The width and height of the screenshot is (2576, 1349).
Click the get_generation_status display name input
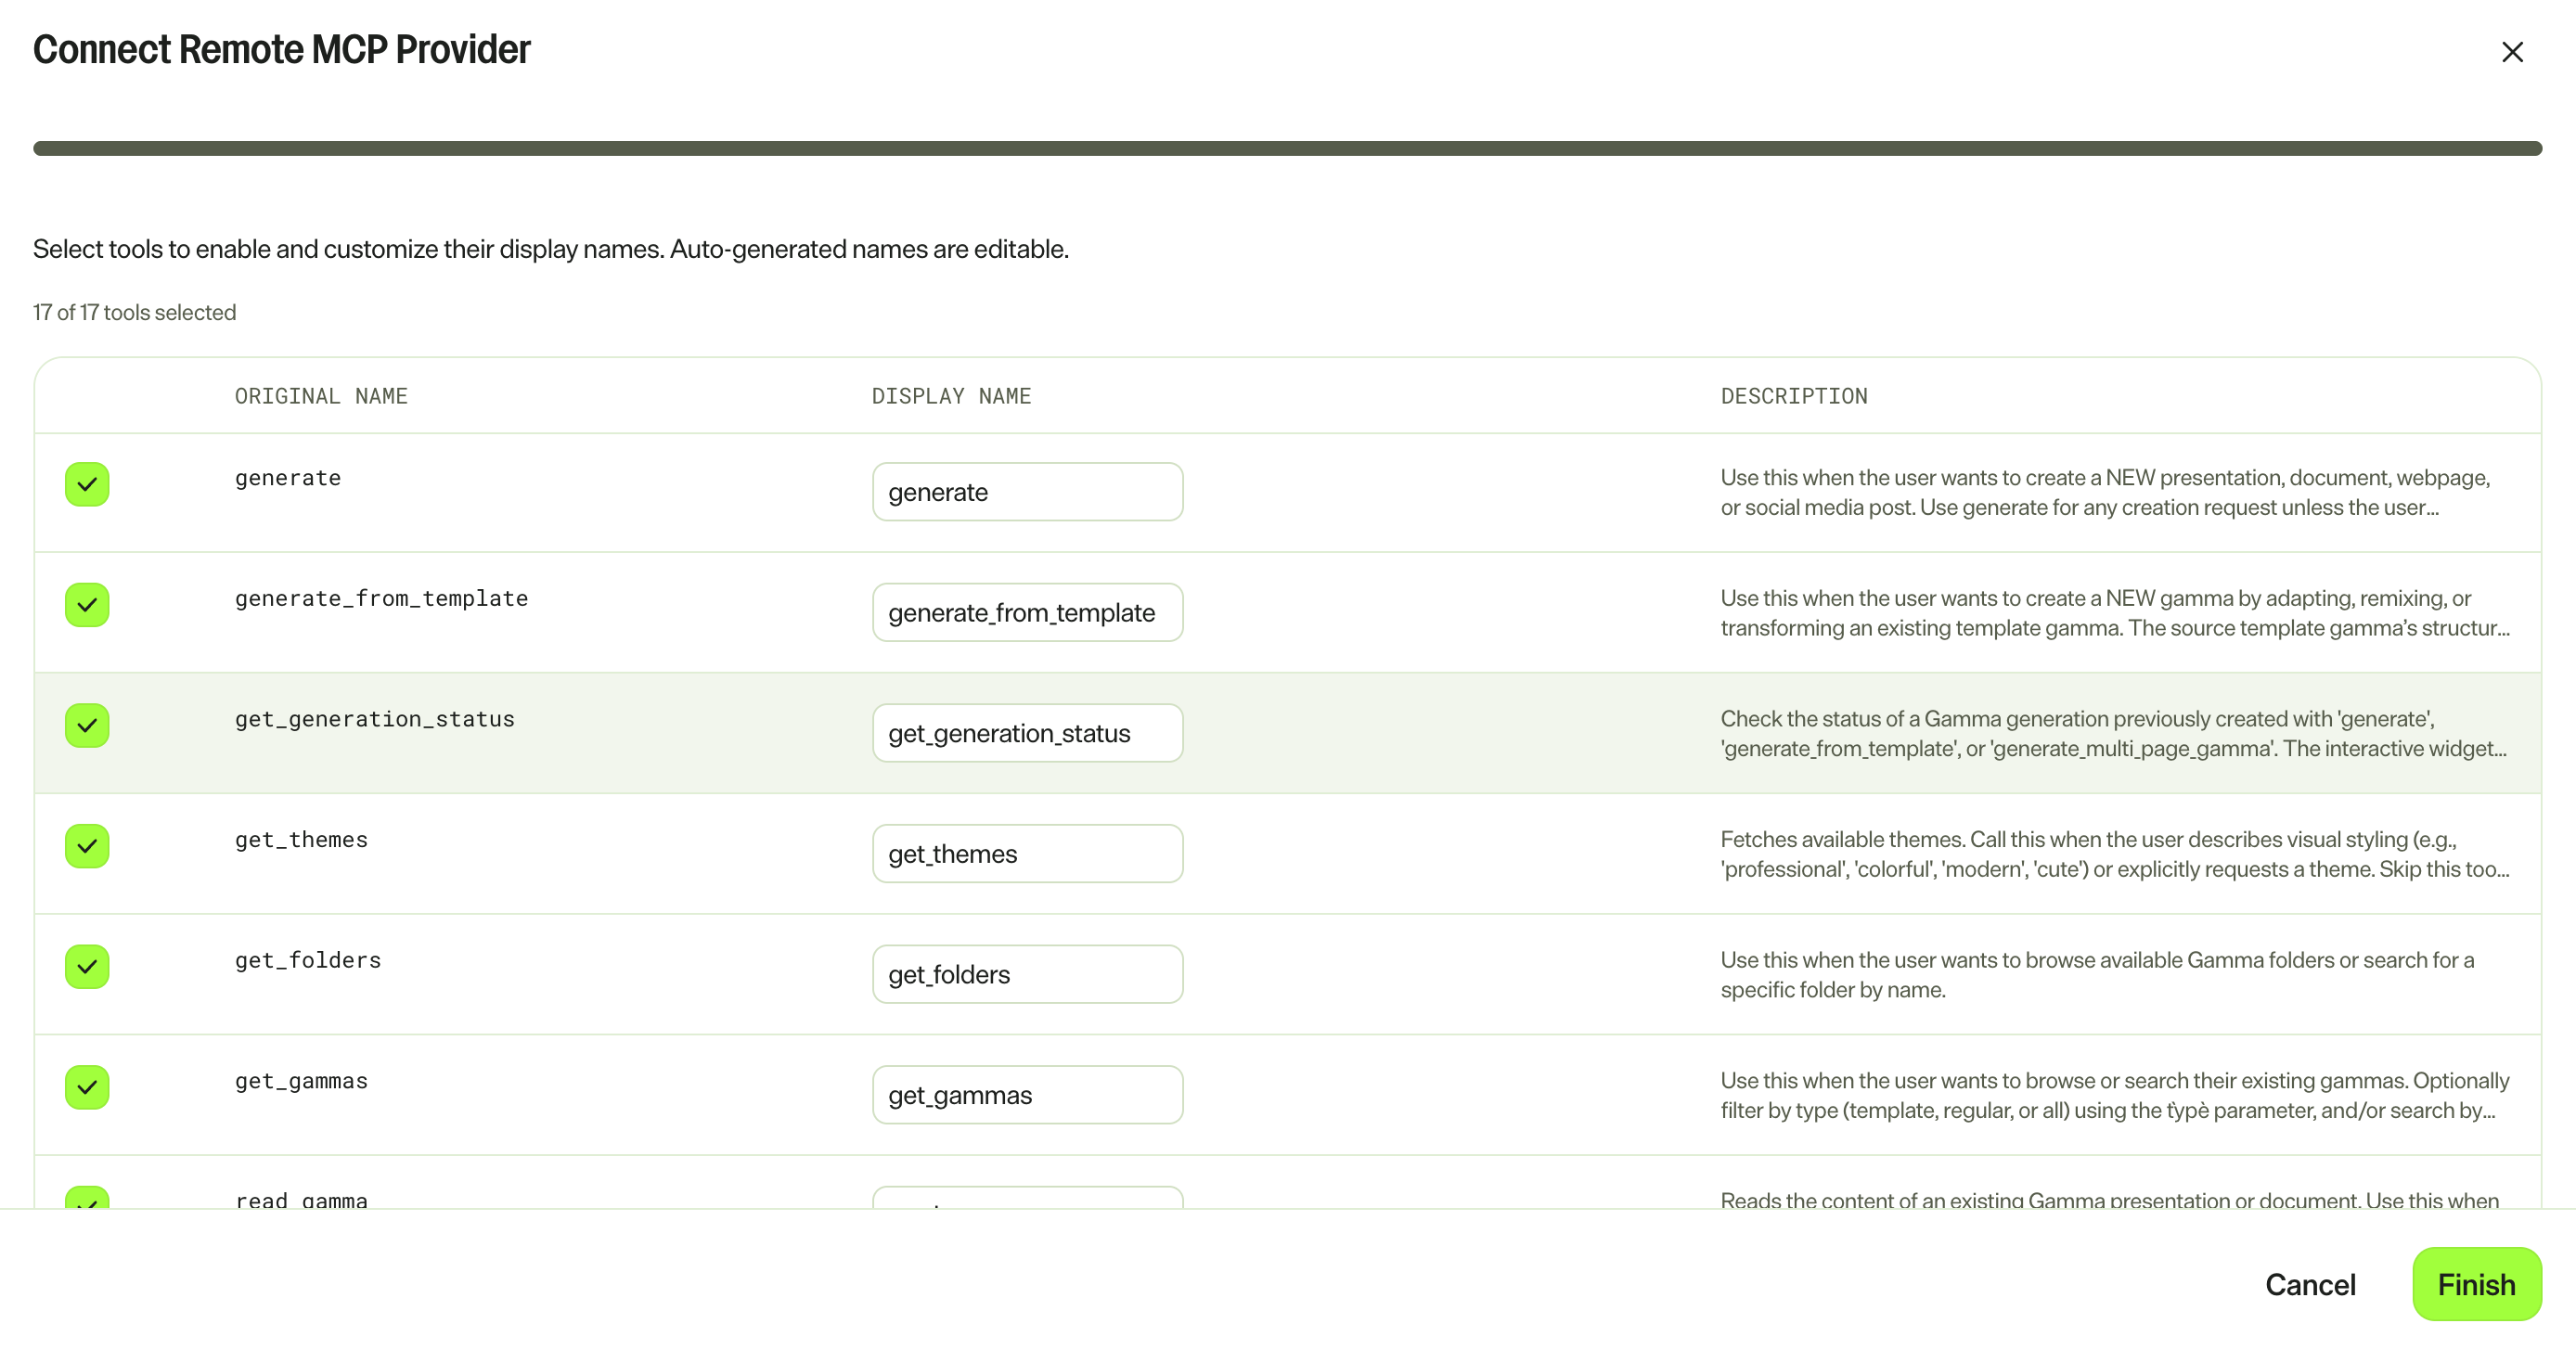click(1027, 733)
